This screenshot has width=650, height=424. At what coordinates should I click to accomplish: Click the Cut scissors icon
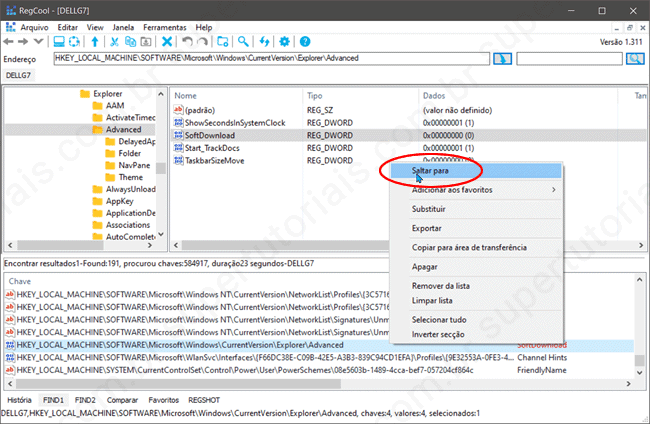(x=115, y=42)
